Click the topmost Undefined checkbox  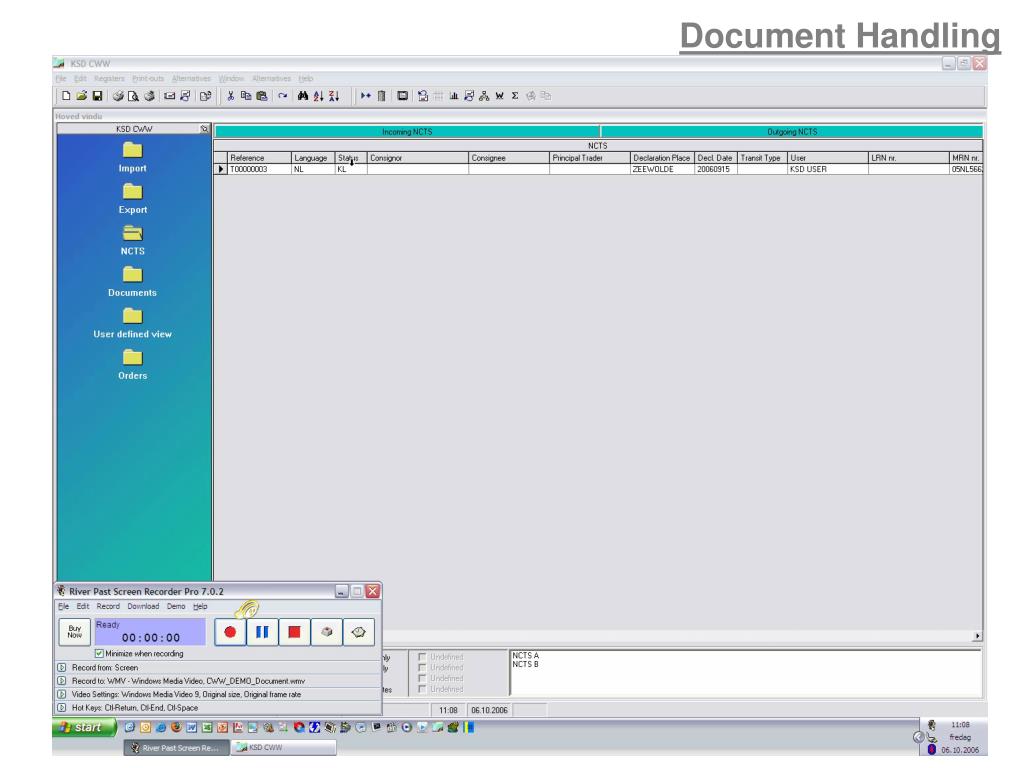click(422, 657)
